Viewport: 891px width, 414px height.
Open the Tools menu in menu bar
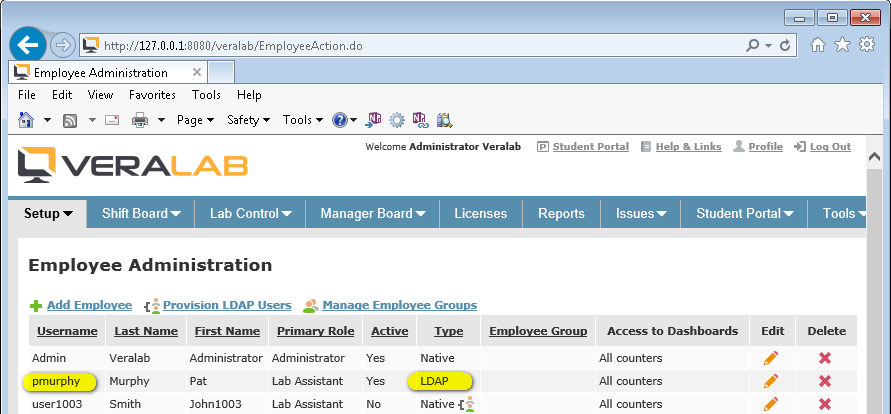(x=206, y=95)
